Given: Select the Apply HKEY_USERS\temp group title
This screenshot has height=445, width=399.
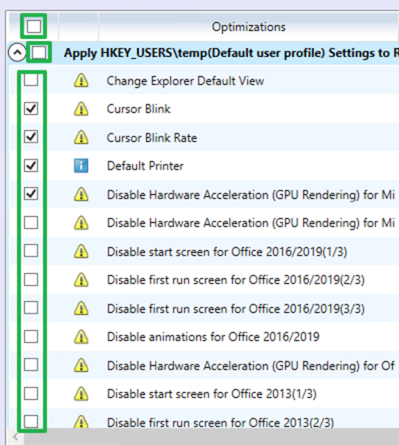Looking at the screenshot, I should [231, 53].
